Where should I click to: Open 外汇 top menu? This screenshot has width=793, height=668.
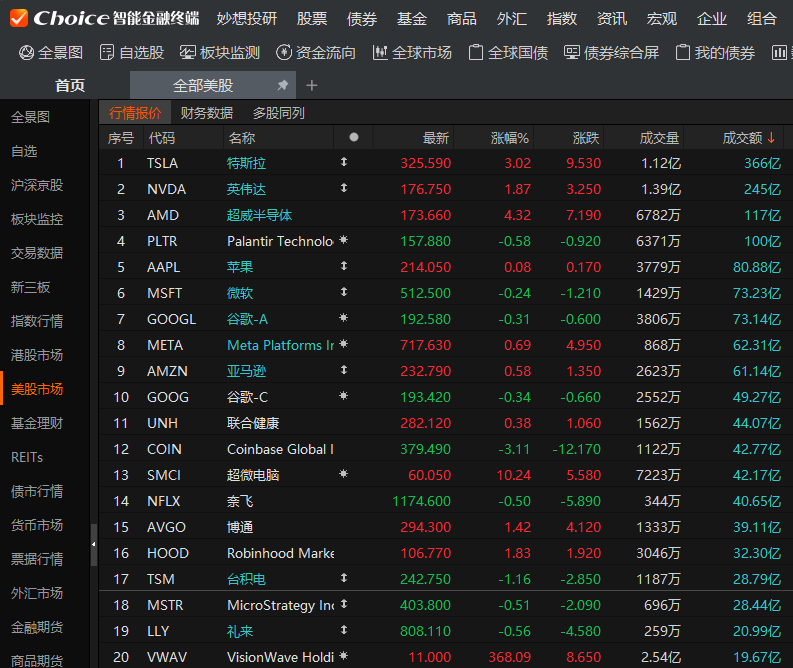click(x=512, y=19)
